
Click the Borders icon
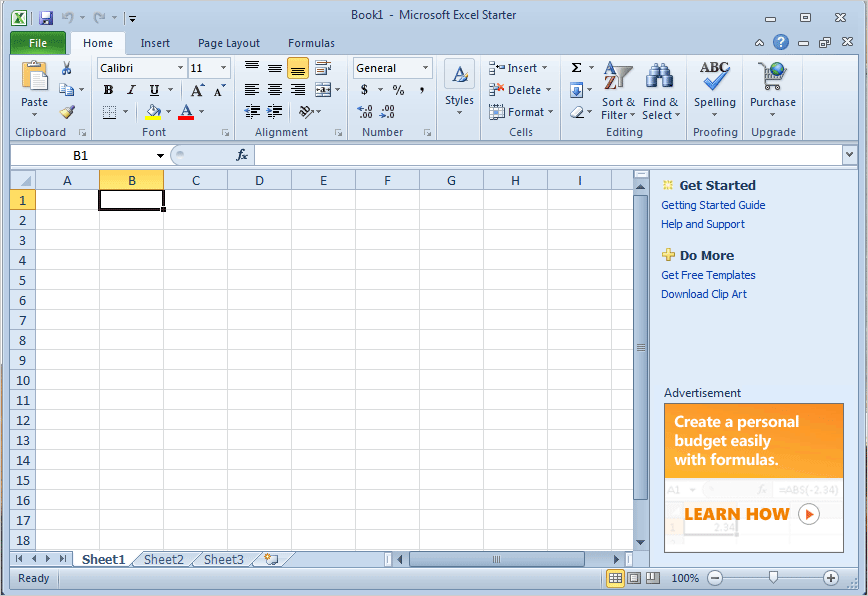[x=110, y=112]
